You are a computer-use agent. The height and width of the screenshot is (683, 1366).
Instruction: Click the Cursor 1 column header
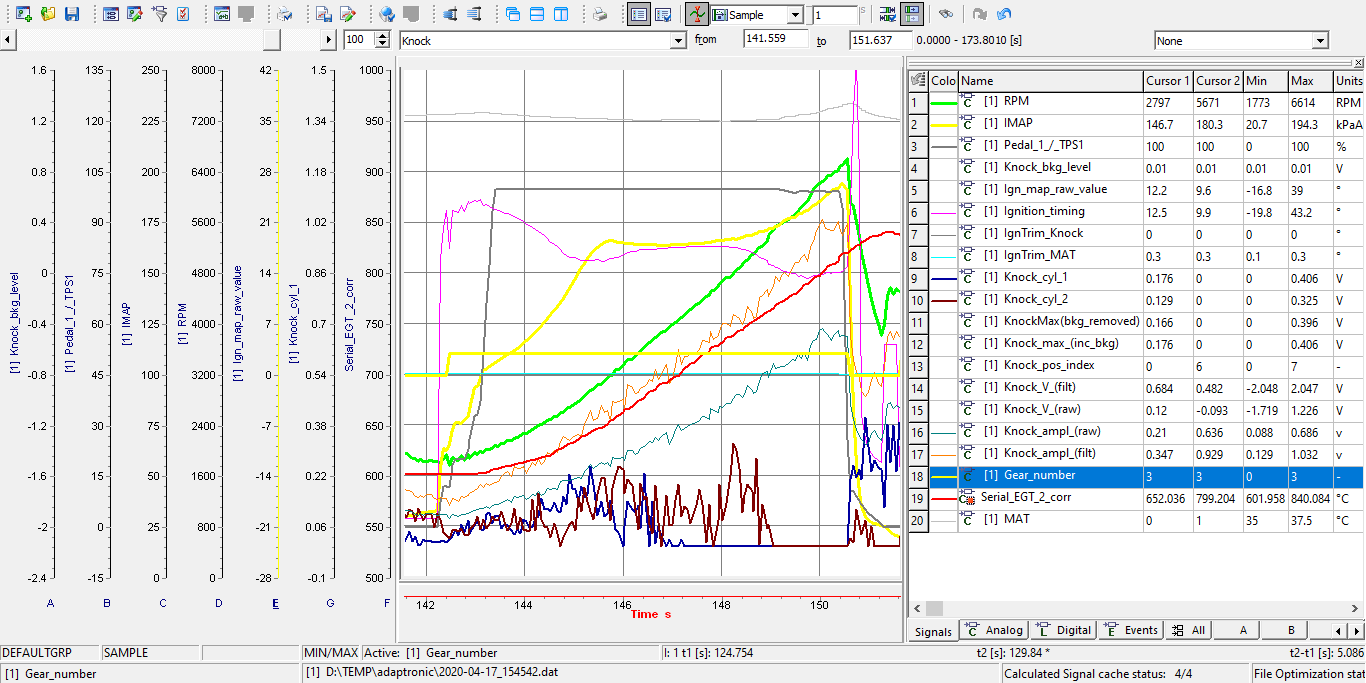1167,80
